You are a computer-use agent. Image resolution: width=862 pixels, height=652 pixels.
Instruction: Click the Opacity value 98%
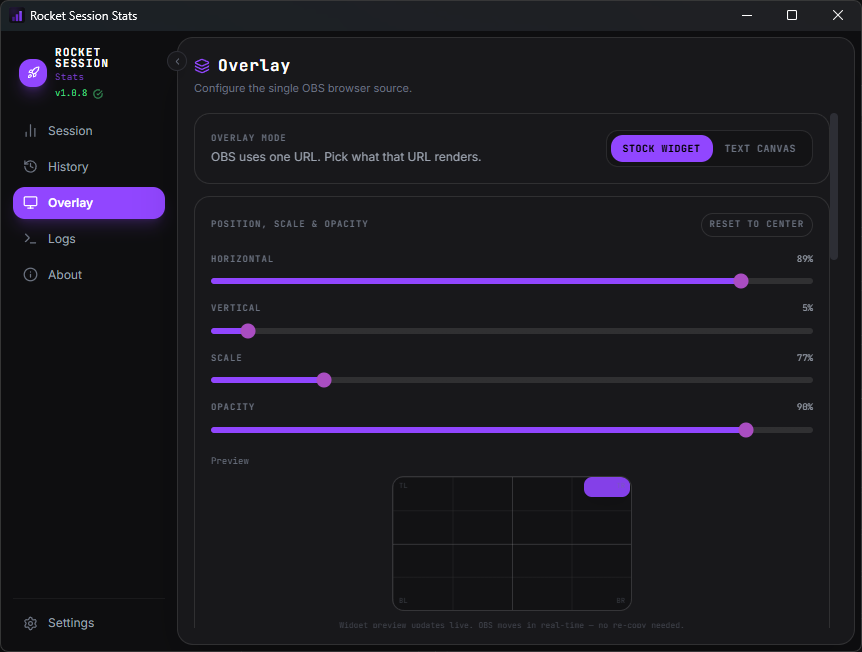804,407
